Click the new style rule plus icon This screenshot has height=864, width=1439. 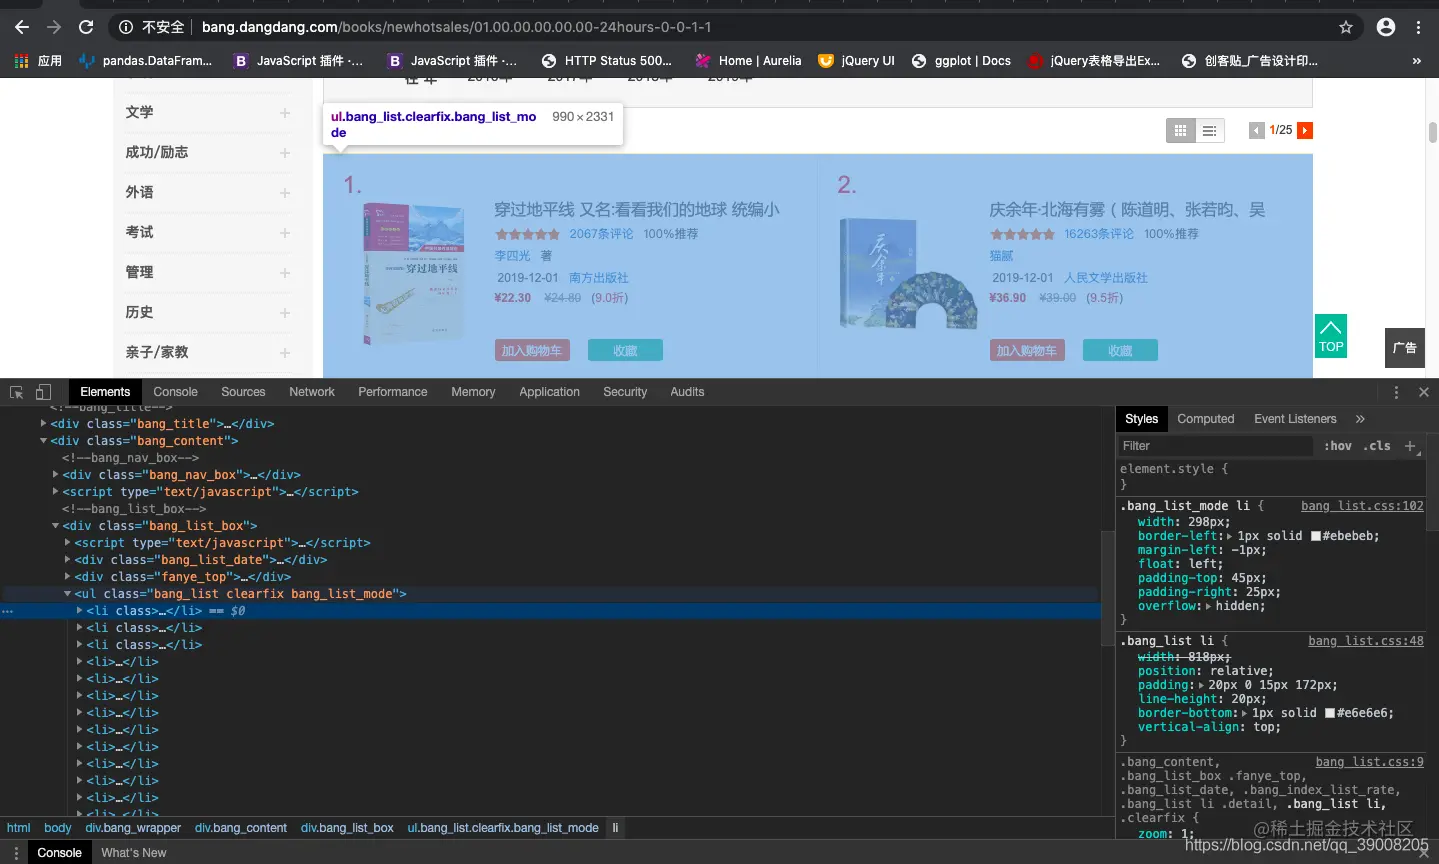(x=1409, y=447)
